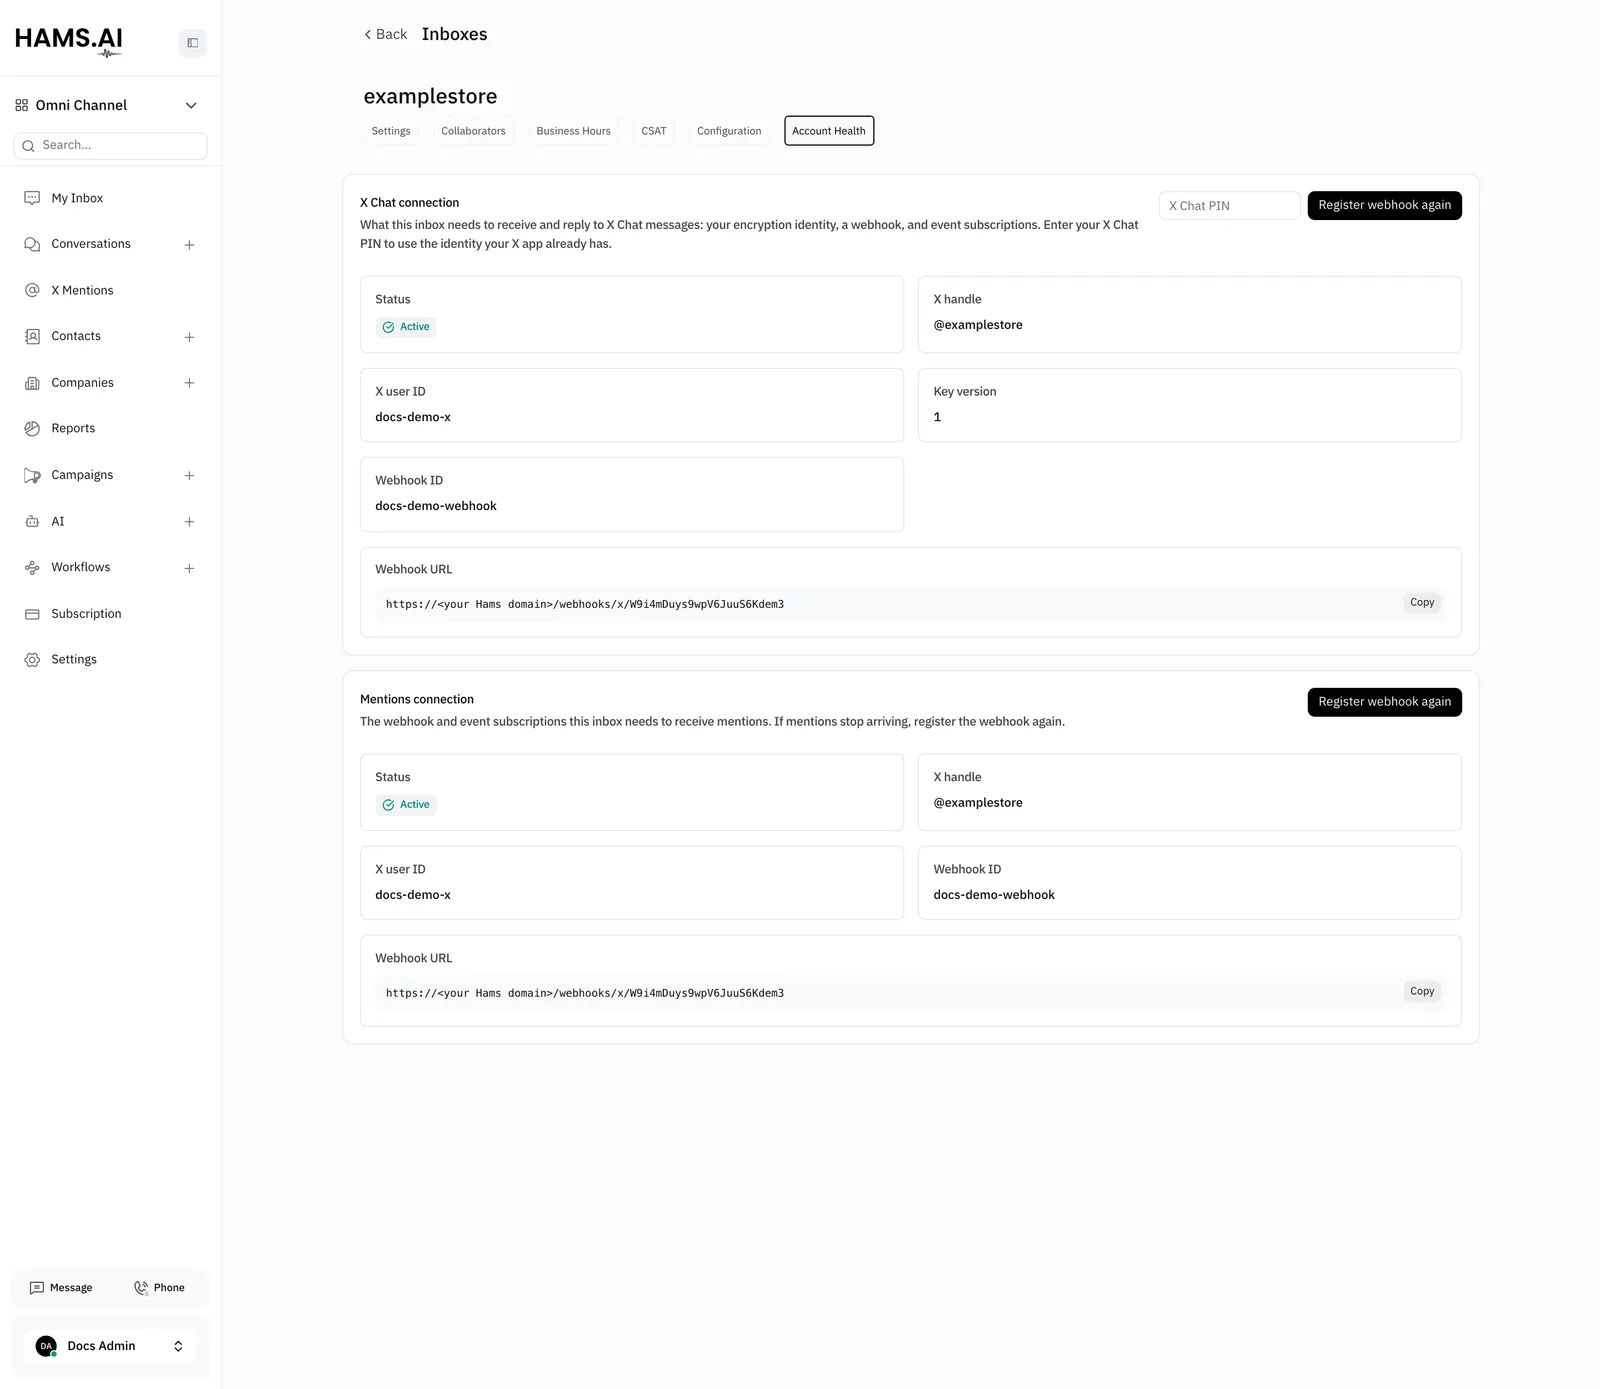Open the Companies page

82,383
